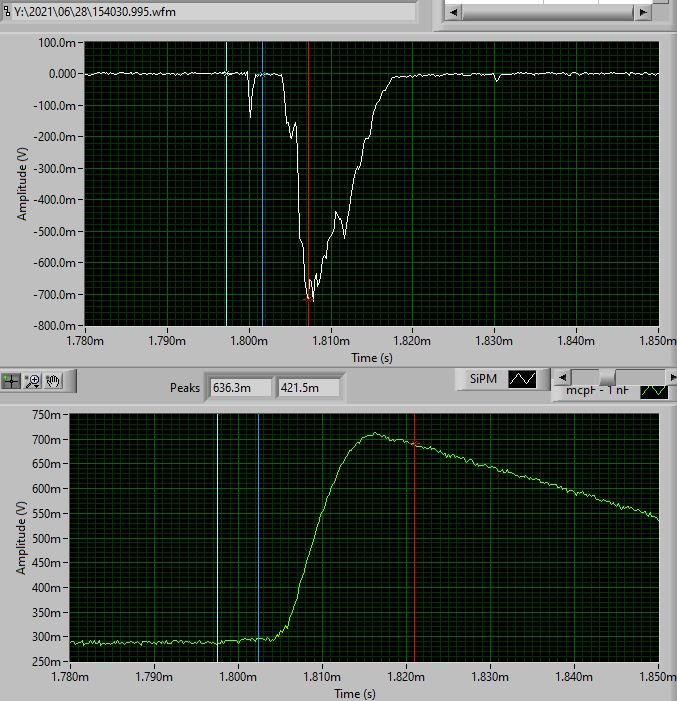Screen dimensions: 677x701
Task: Click the lower graph Amplitude (V) label
Action: click(x=21, y=538)
